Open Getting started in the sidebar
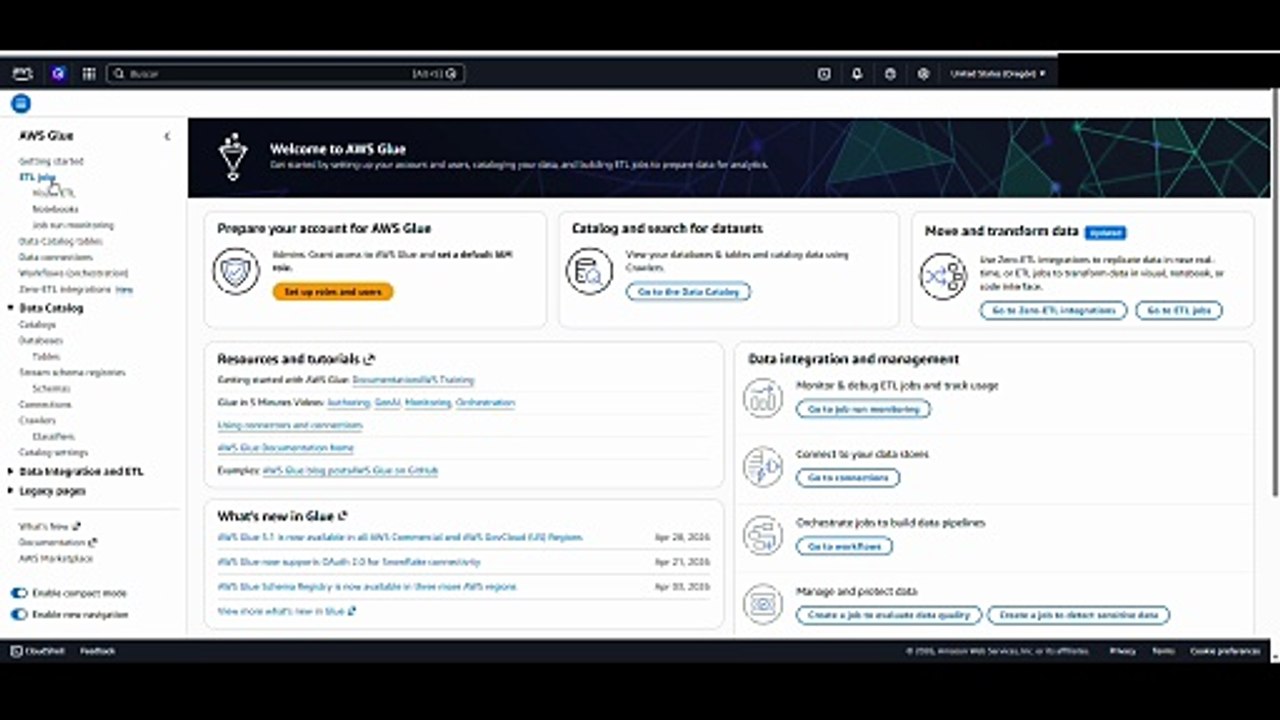The image size is (1280, 720). (x=51, y=161)
